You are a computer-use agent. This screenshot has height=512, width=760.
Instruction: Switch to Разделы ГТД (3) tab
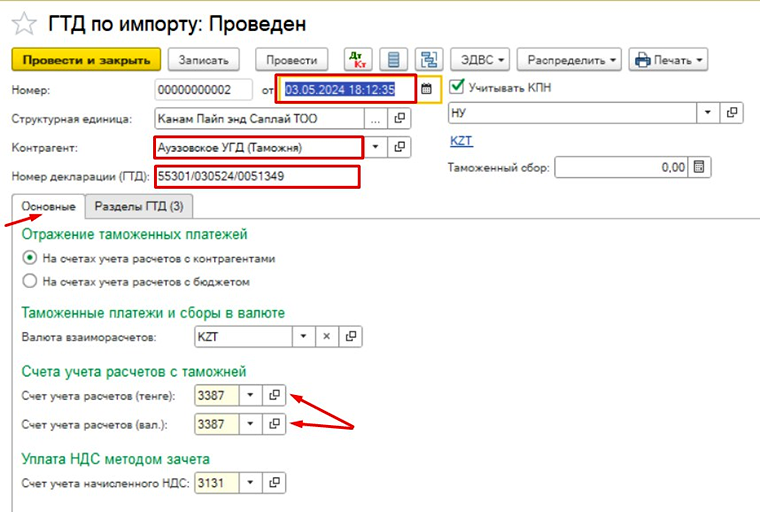tap(138, 207)
